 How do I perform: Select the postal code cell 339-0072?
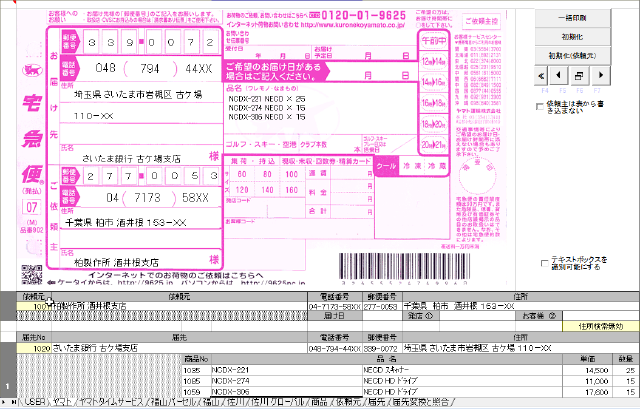coord(382,348)
